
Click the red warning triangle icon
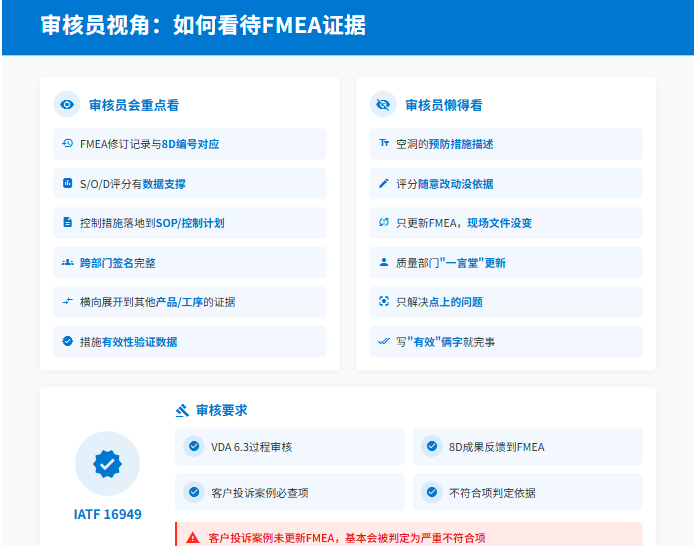(x=192, y=538)
